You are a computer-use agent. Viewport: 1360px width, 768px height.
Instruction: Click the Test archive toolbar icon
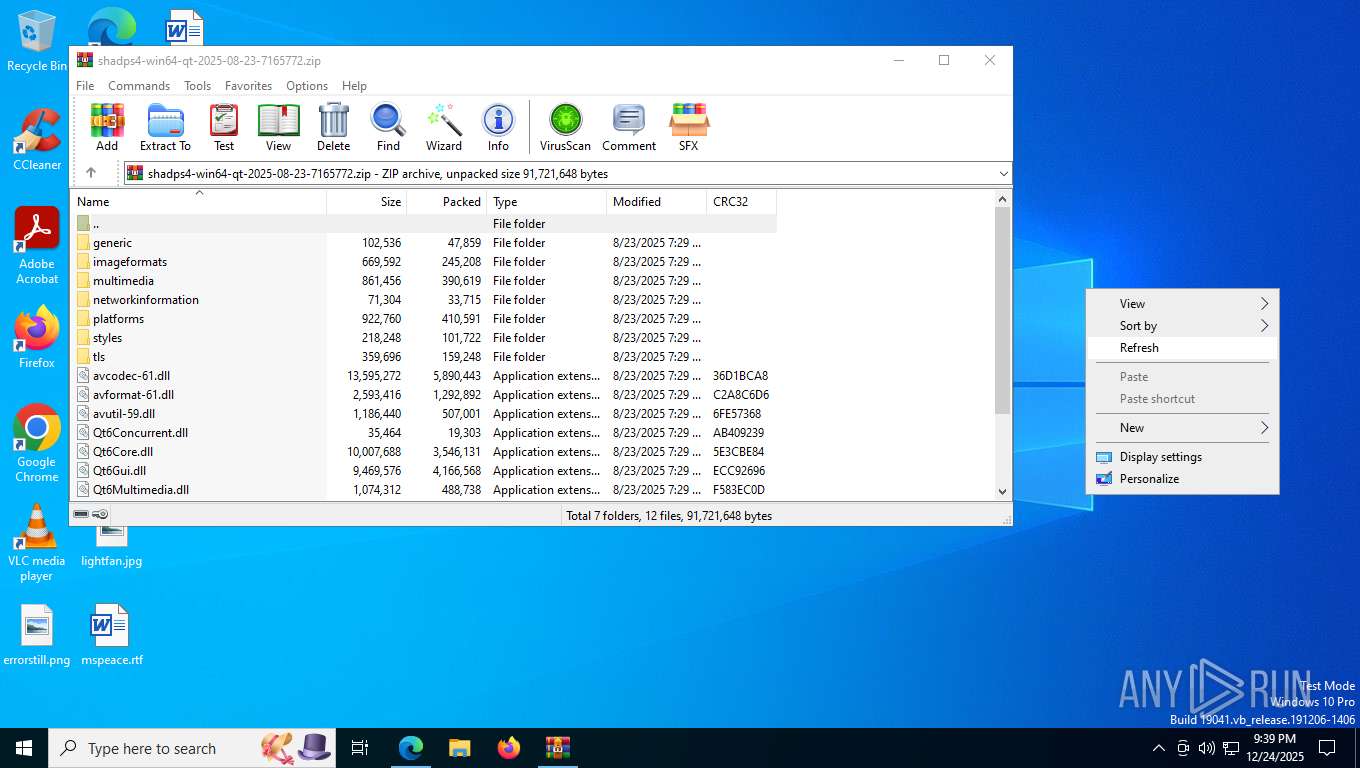coord(224,127)
